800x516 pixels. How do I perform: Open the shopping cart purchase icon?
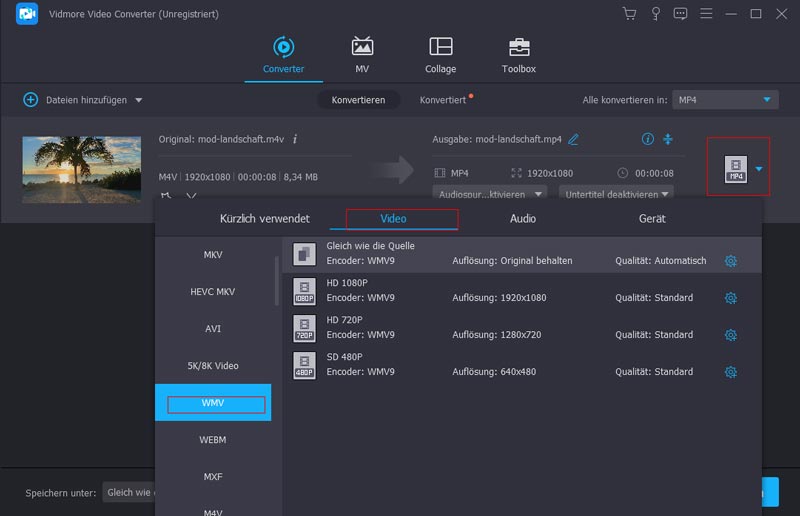pyautogui.click(x=629, y=14)
